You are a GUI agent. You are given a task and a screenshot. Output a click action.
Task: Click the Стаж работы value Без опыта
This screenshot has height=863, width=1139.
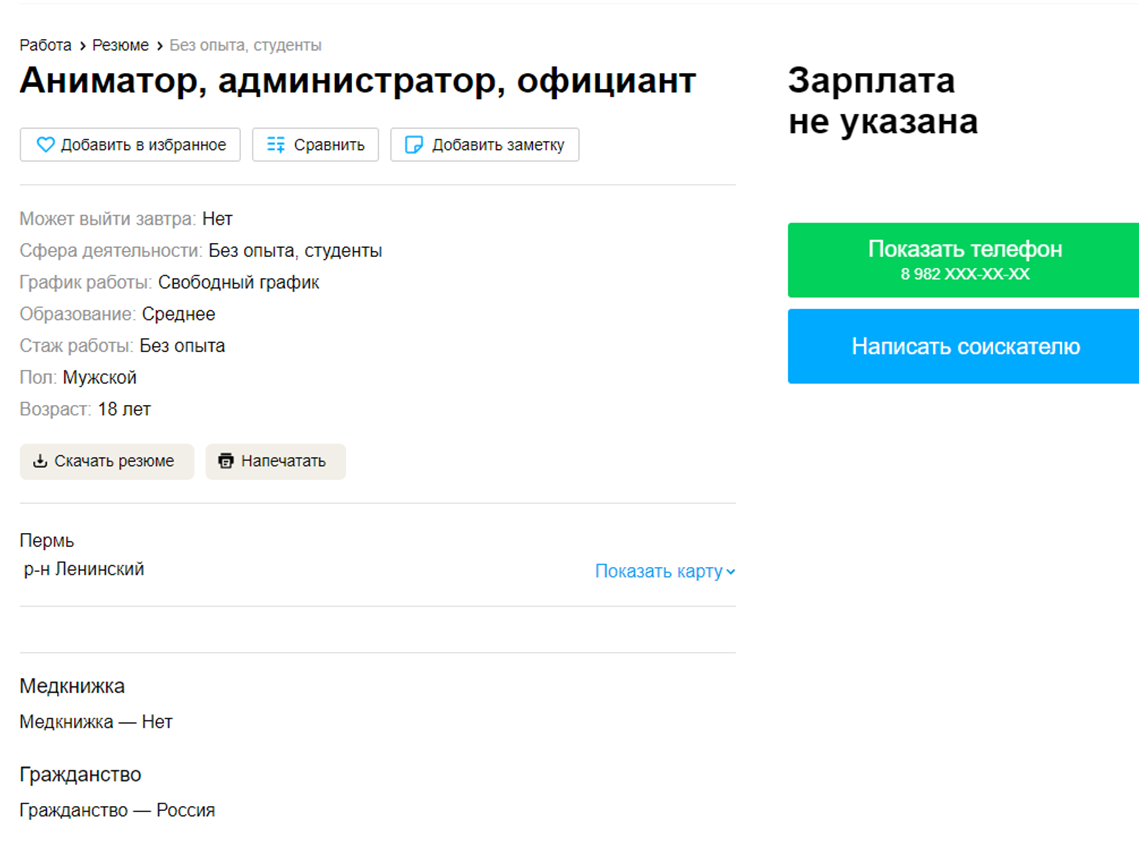click(x=182, y=346)
